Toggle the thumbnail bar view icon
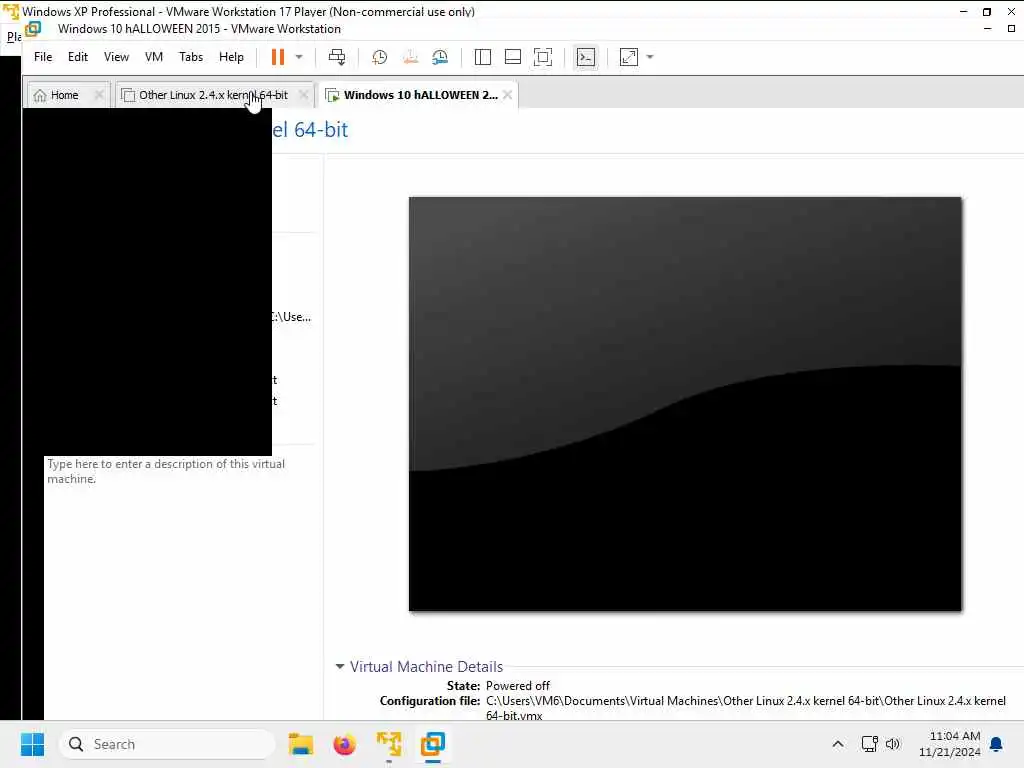Viewport: 1024px width, 768px height. [513, 57]
